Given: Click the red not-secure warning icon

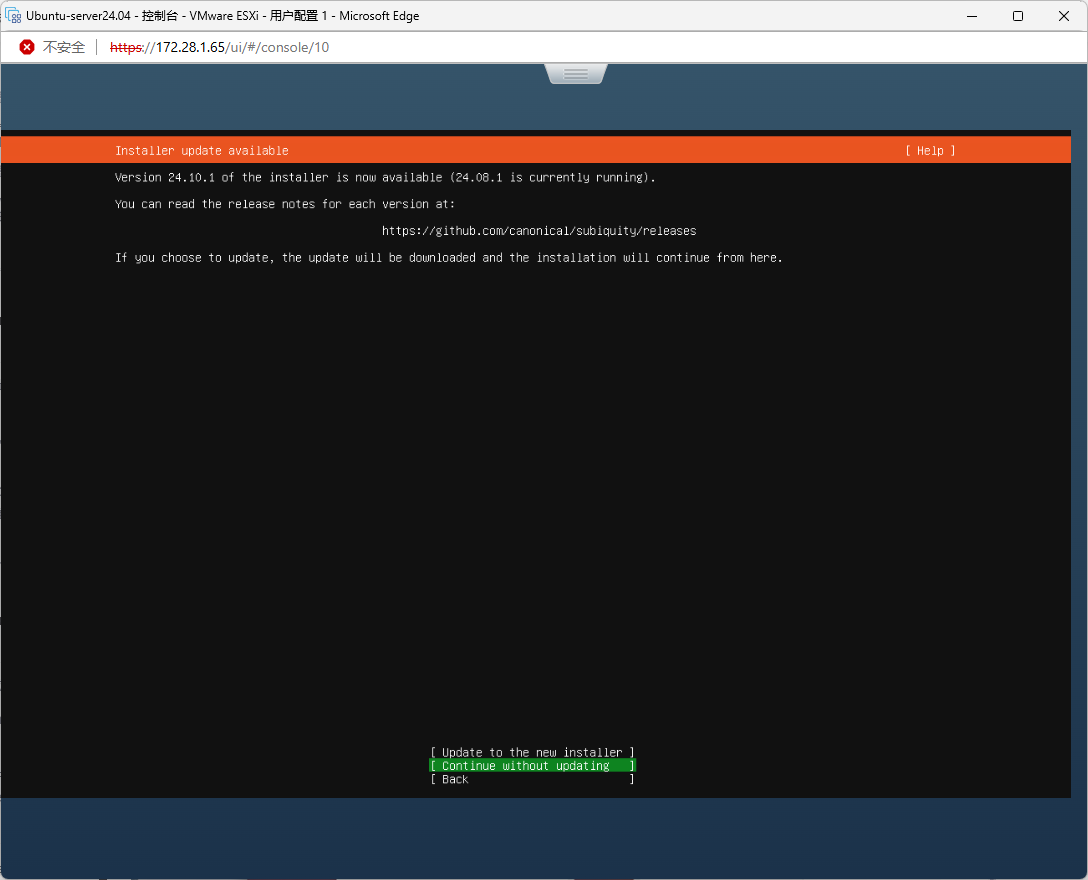Looking at the screenshot, I should (x=27, y=47).
